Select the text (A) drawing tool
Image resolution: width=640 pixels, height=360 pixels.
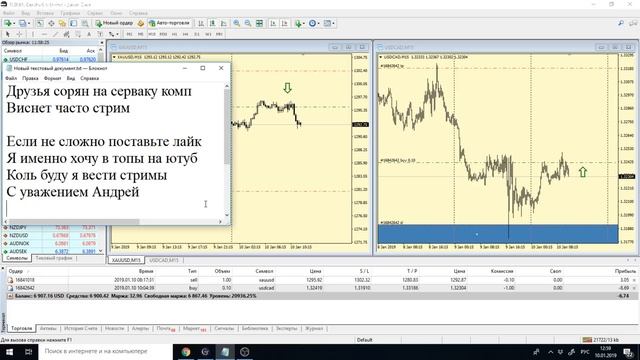(x=89, y=34)
